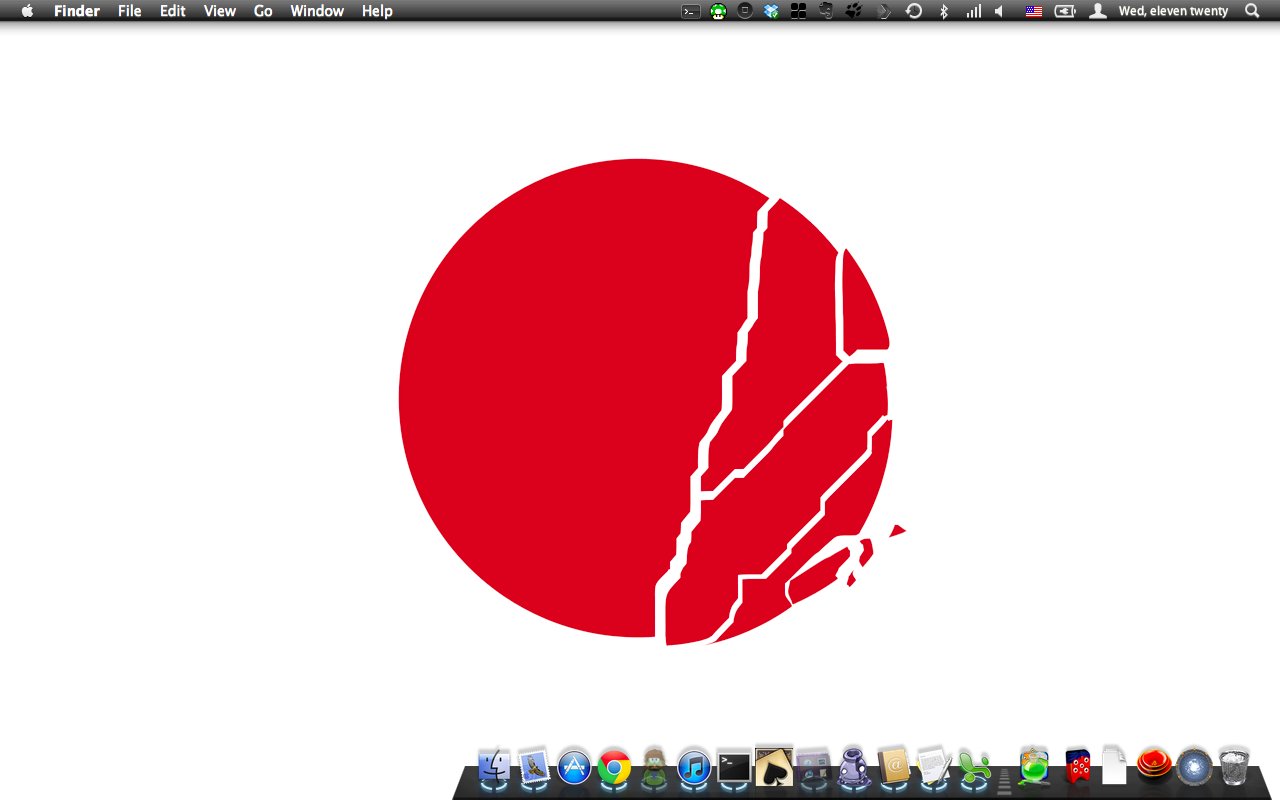
Task: Open the File menu
Action: [x=130, y=11]
